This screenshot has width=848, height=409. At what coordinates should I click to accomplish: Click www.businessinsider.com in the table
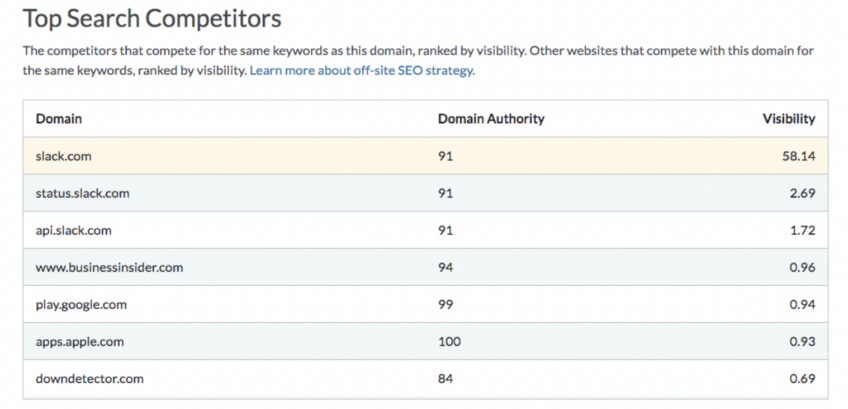(x=109, y=267)
